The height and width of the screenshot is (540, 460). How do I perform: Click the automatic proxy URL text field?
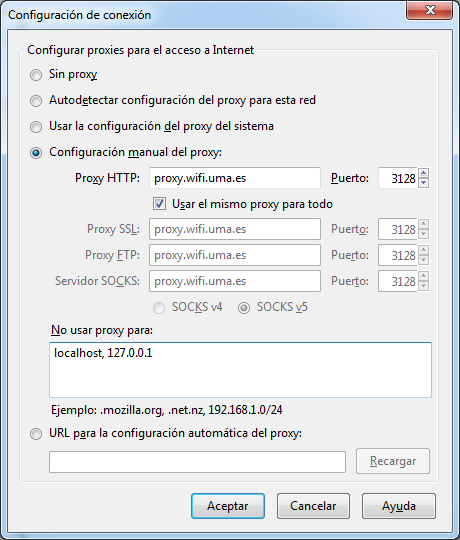point(197,462)
